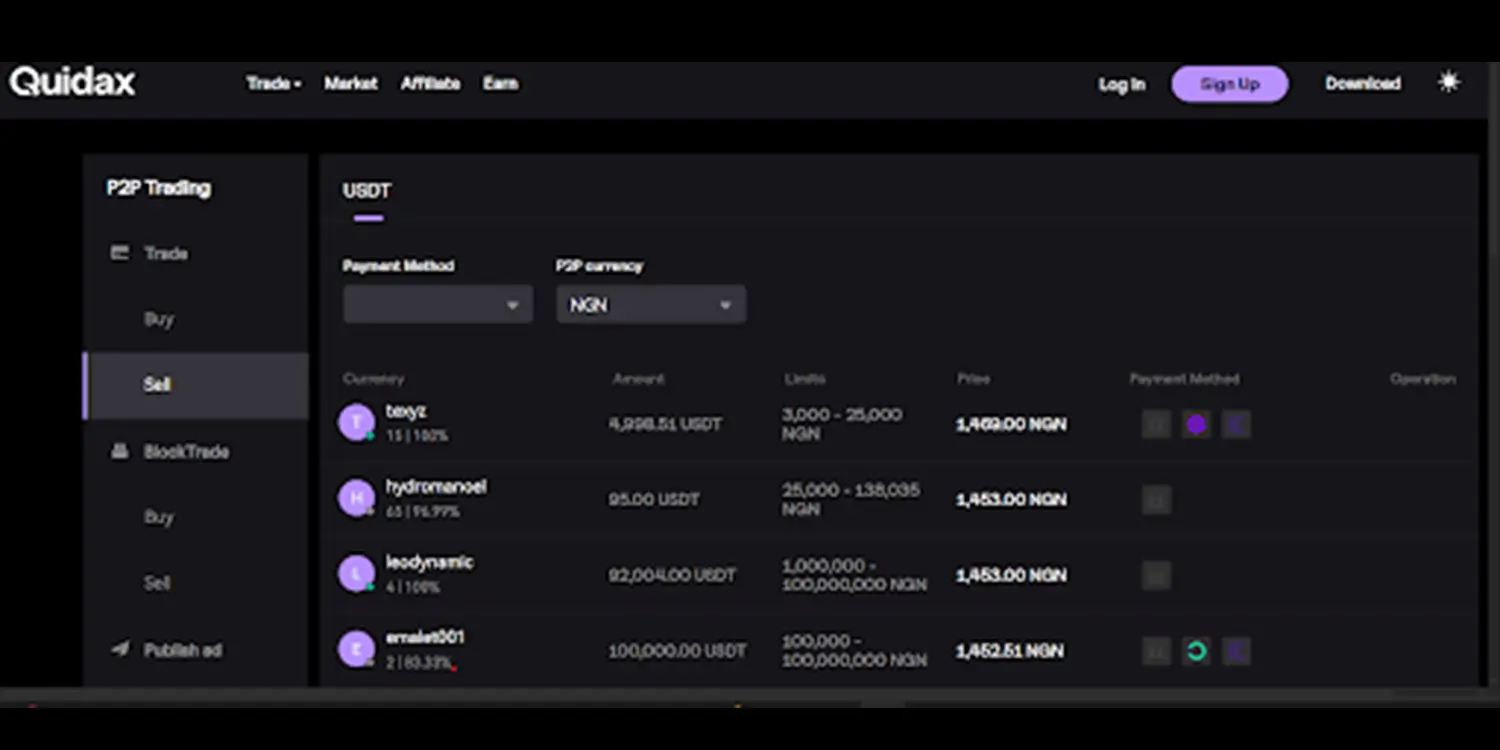Click hydromanoel's online status indicator

pyautogui.click(x=369, y=510)
